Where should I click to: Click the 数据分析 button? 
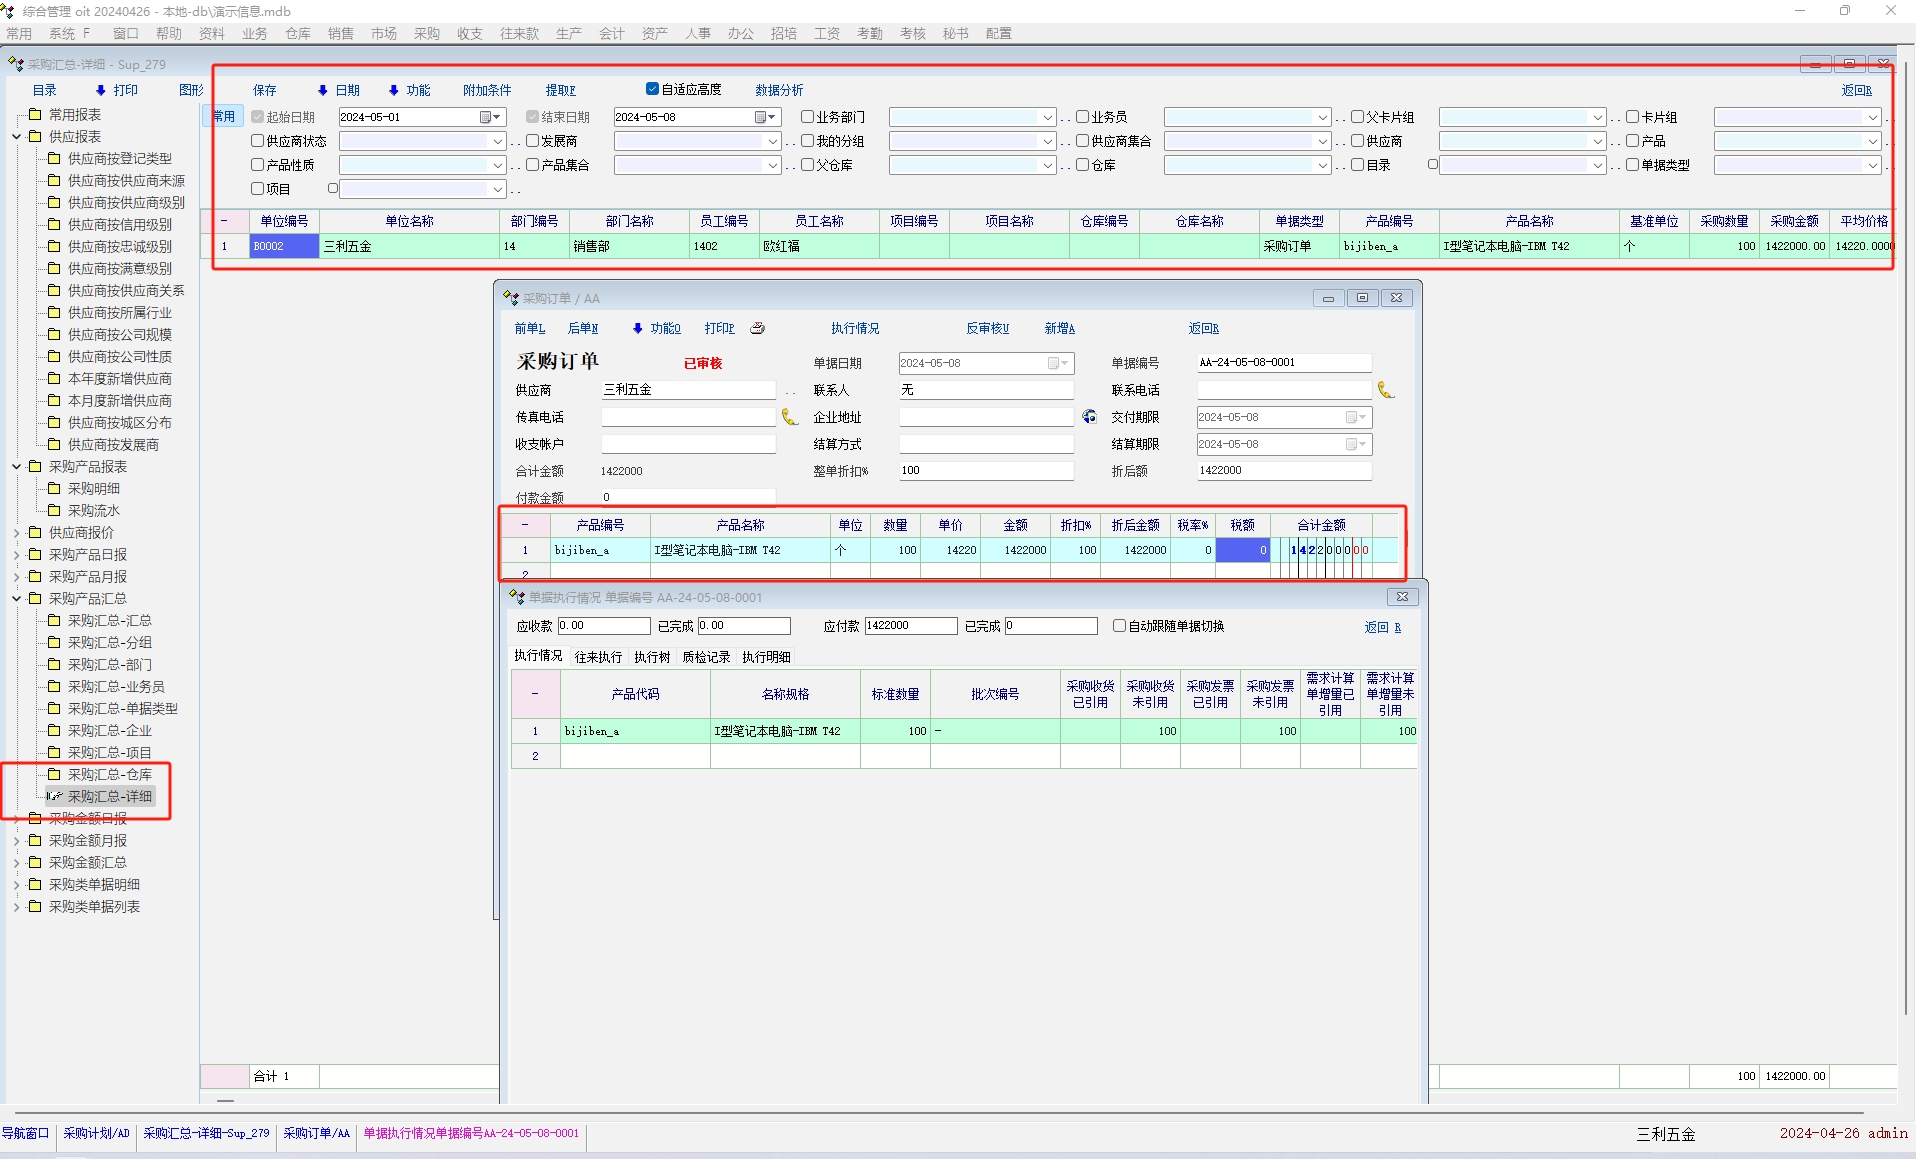point(779,90)
